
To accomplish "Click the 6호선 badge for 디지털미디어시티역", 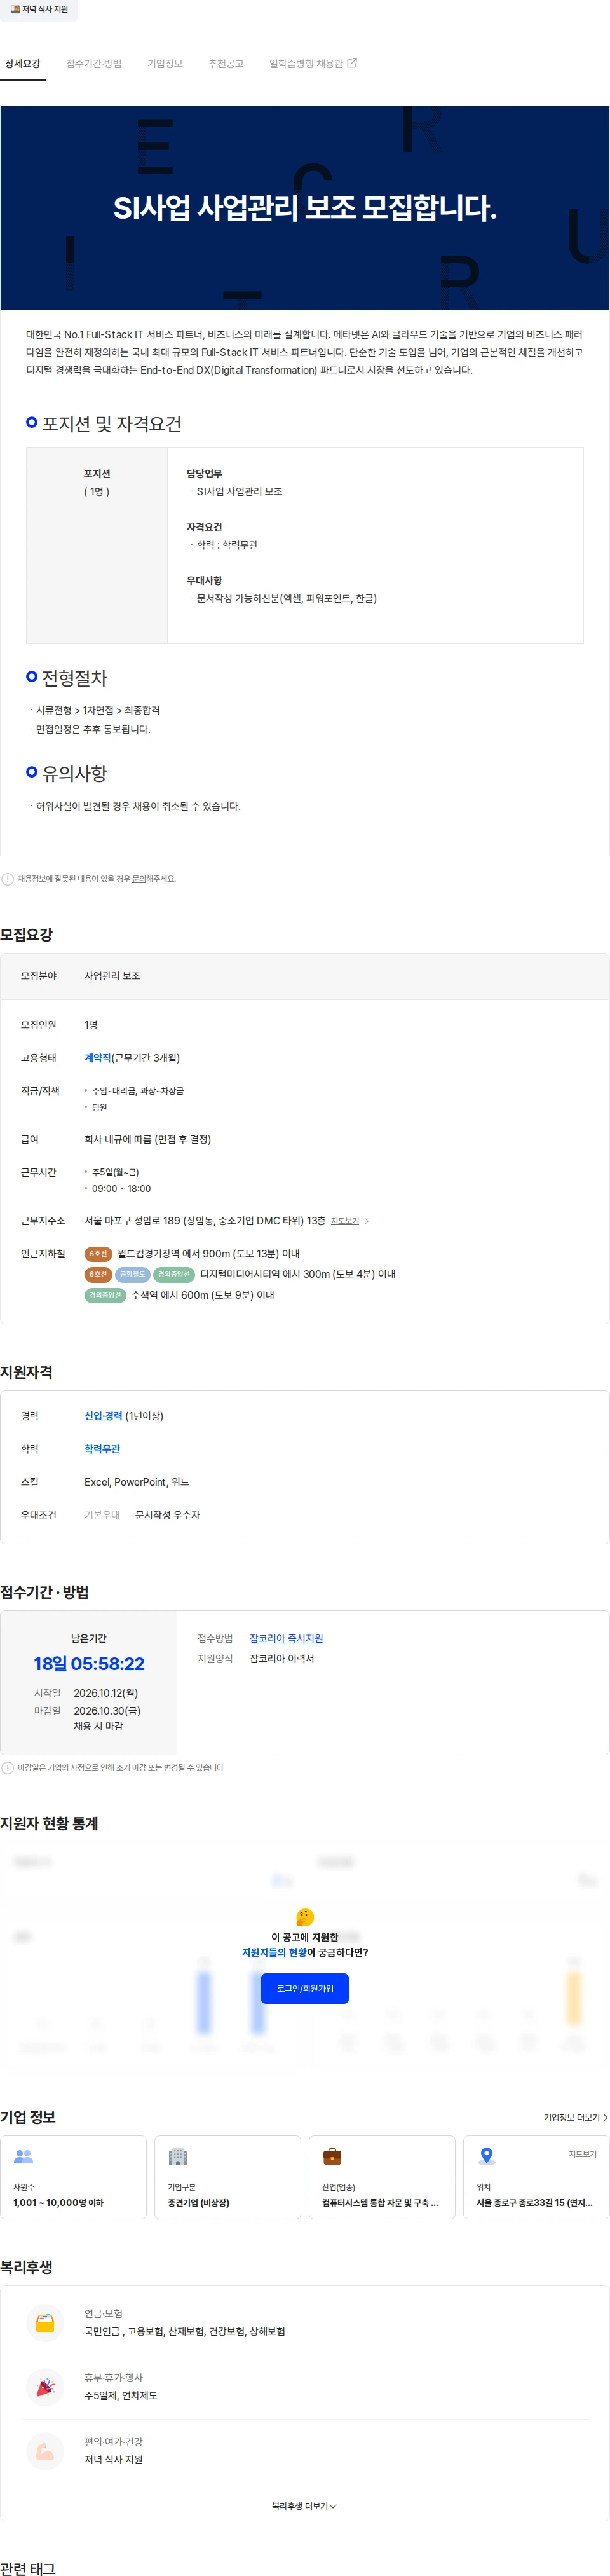I will (98, 1274).
